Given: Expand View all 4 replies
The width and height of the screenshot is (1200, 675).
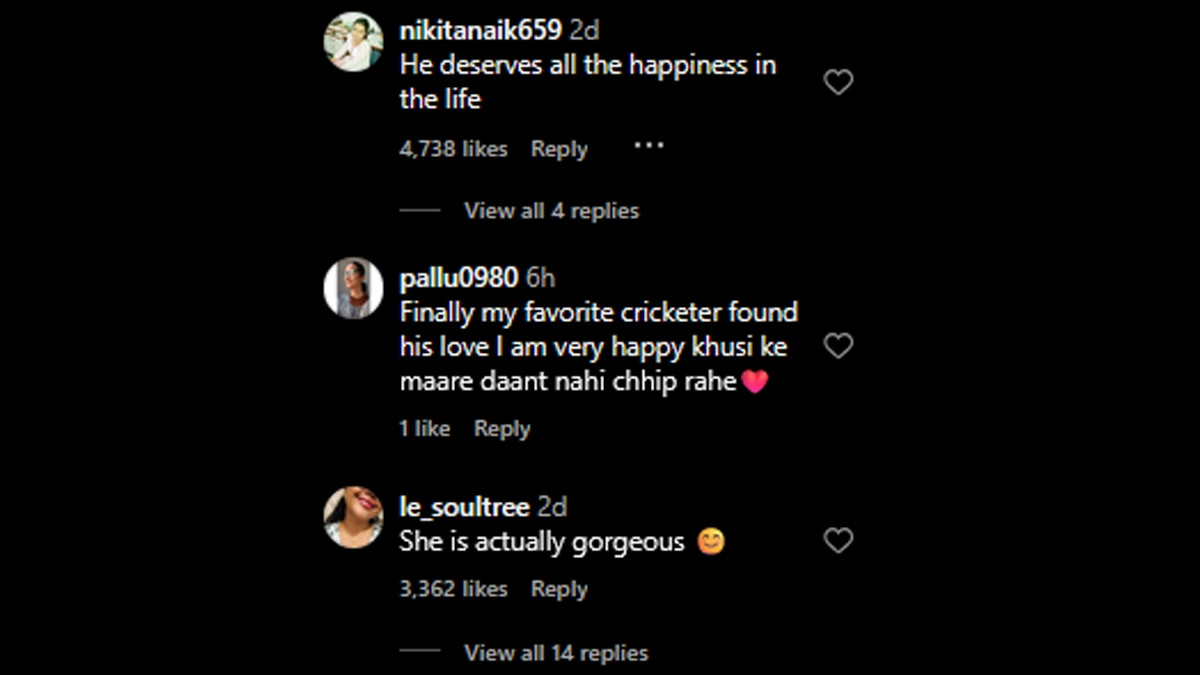Looking at the screenshot, I should coord(551,211).
